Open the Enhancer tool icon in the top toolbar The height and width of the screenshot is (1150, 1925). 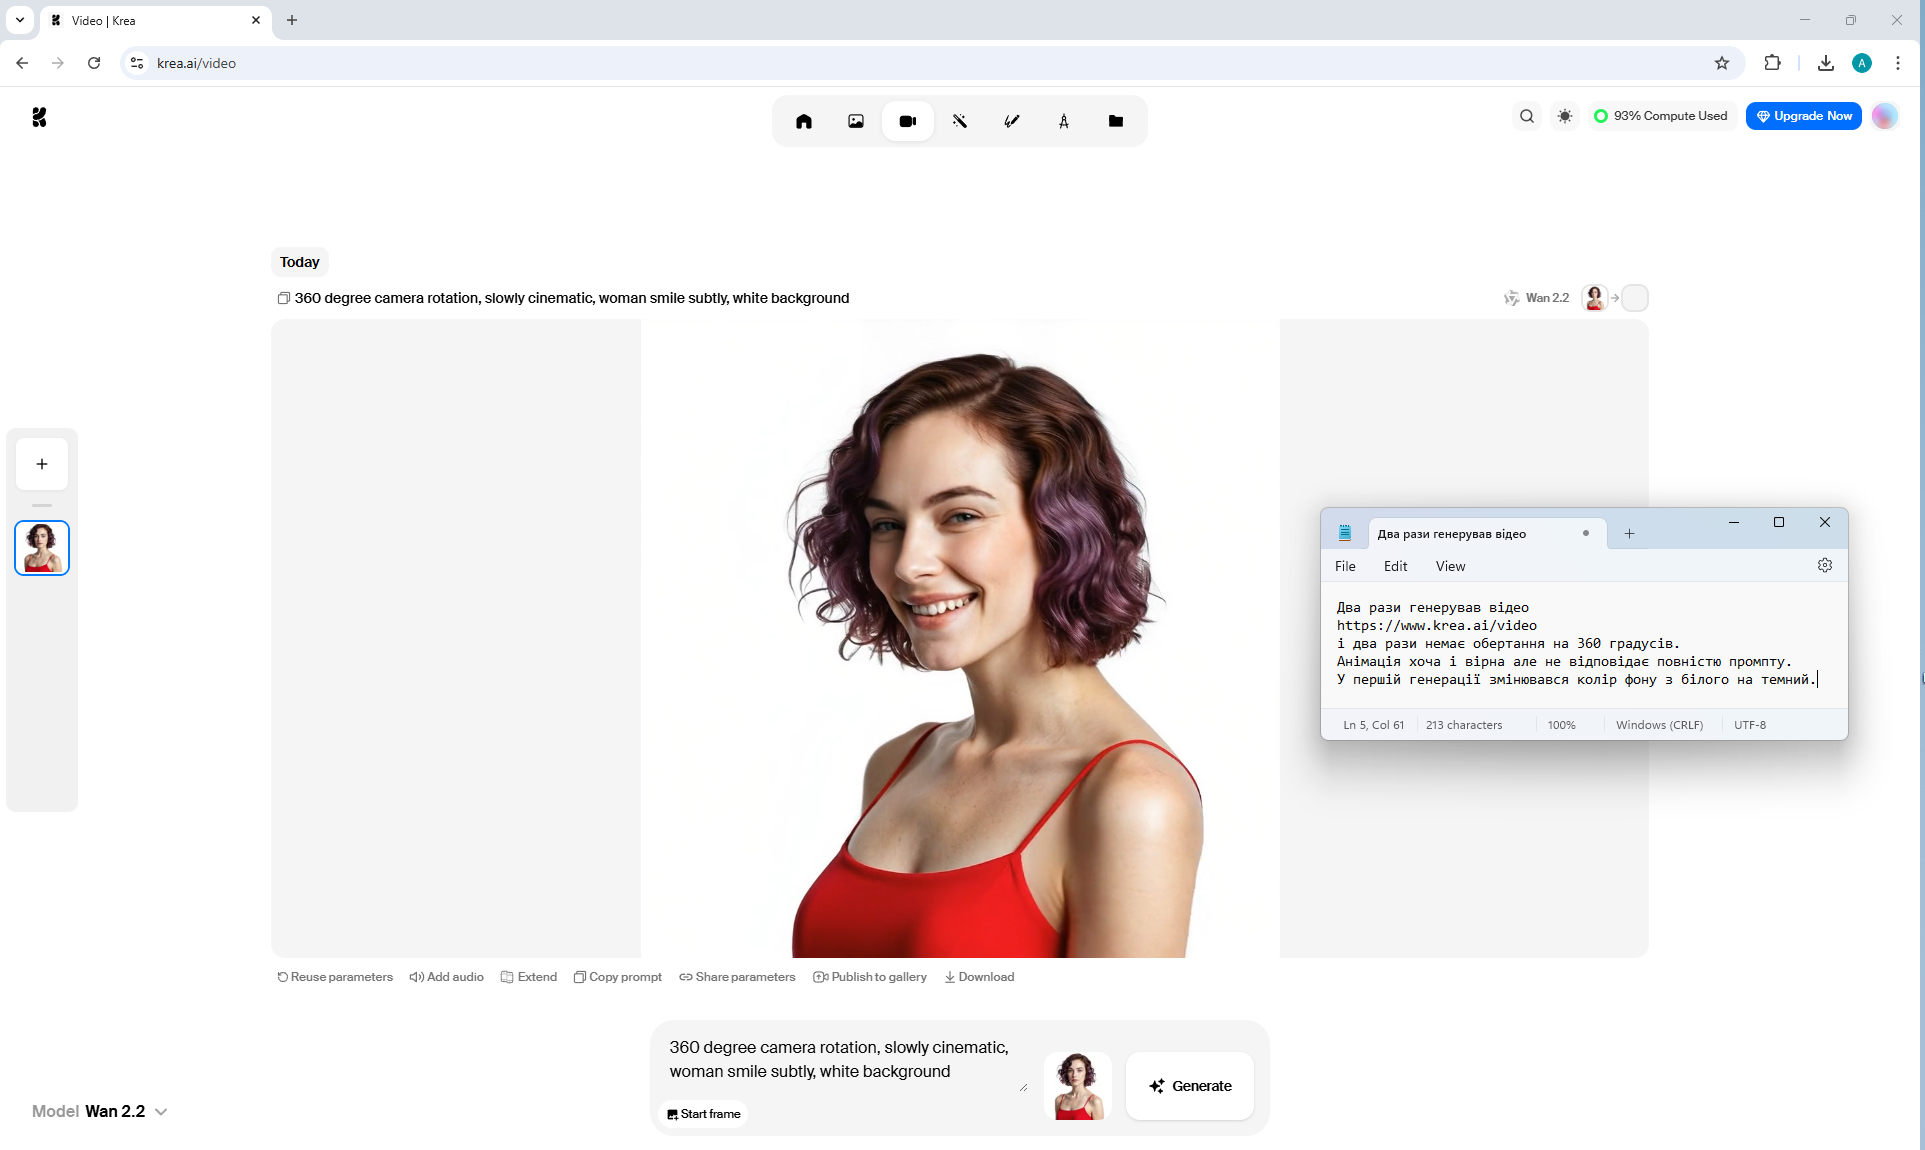(x=960, y=121)
